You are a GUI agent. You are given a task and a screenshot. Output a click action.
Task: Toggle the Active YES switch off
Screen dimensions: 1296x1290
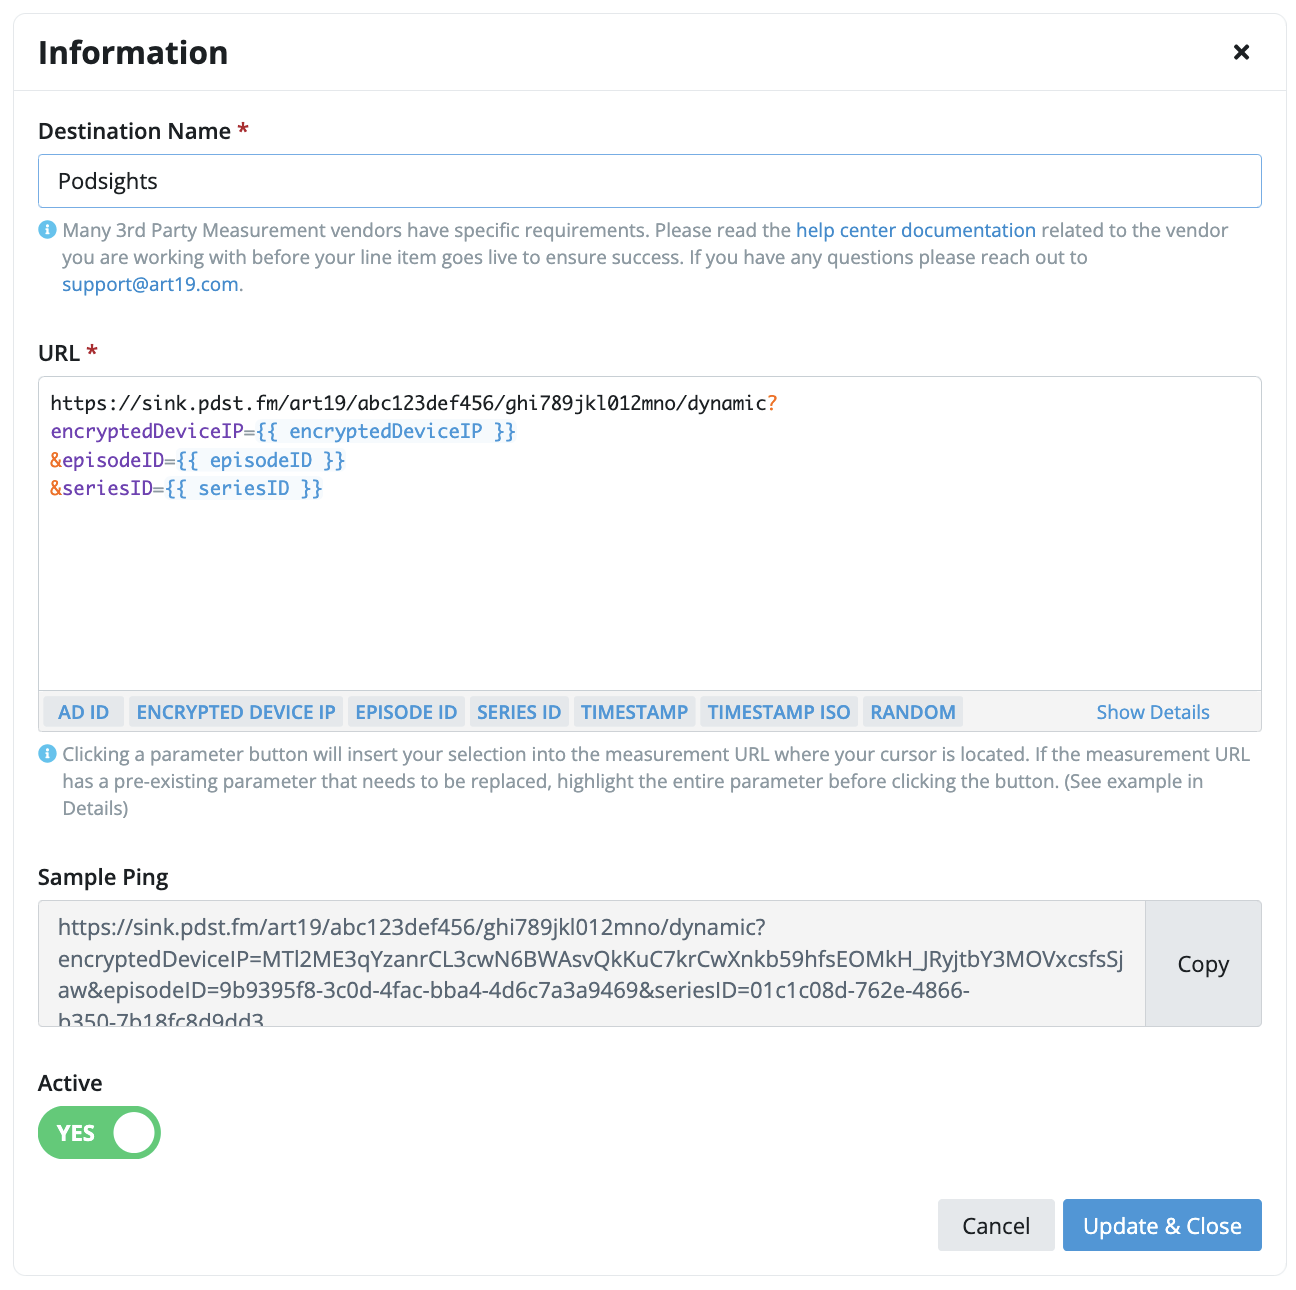click(99, 1133)
